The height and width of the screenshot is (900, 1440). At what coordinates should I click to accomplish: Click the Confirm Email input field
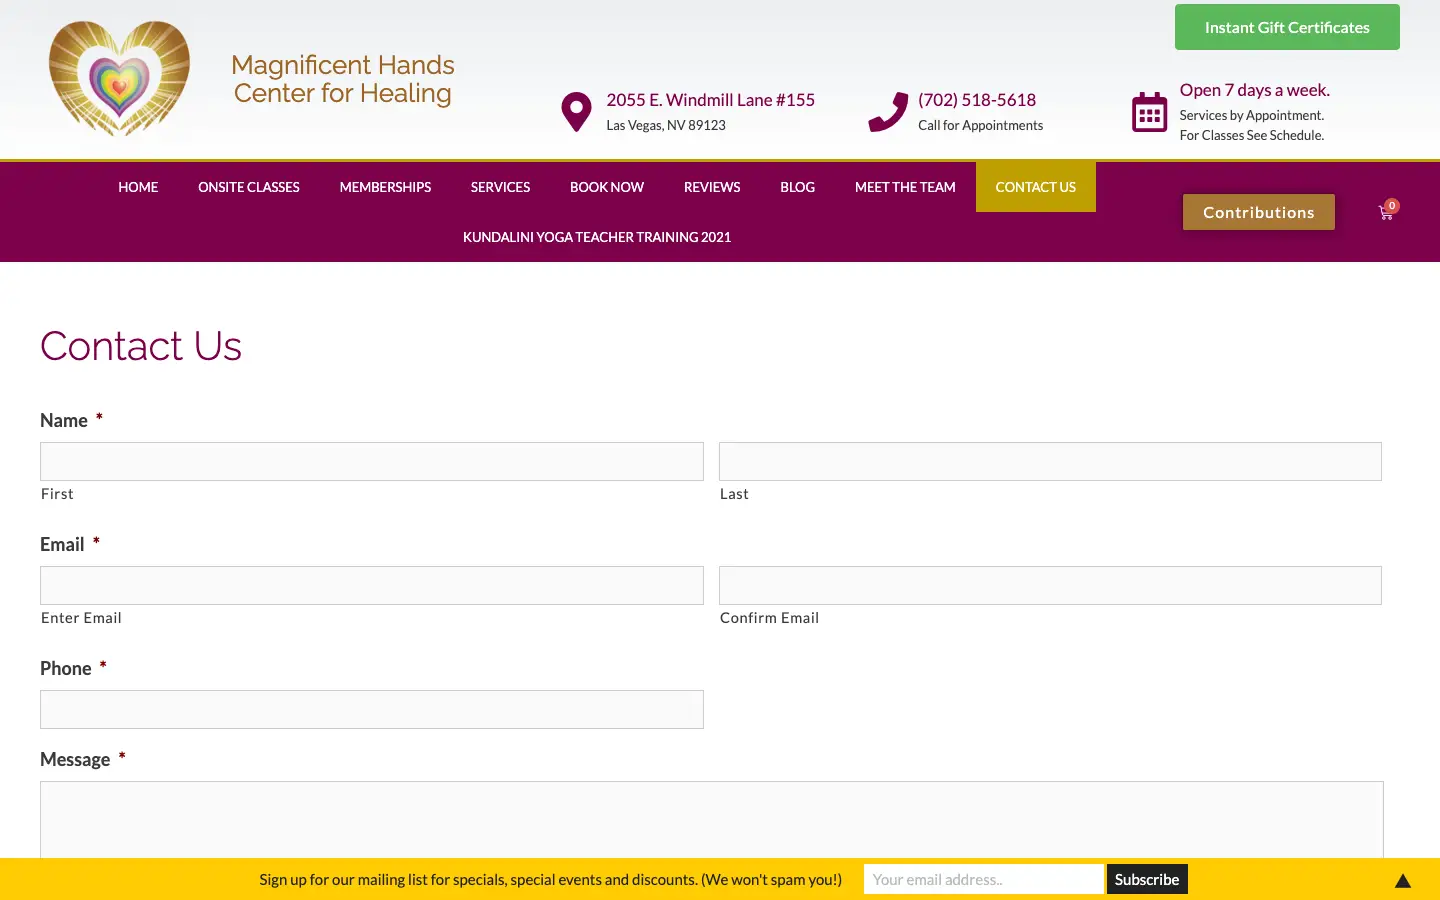pos(1050,586)
